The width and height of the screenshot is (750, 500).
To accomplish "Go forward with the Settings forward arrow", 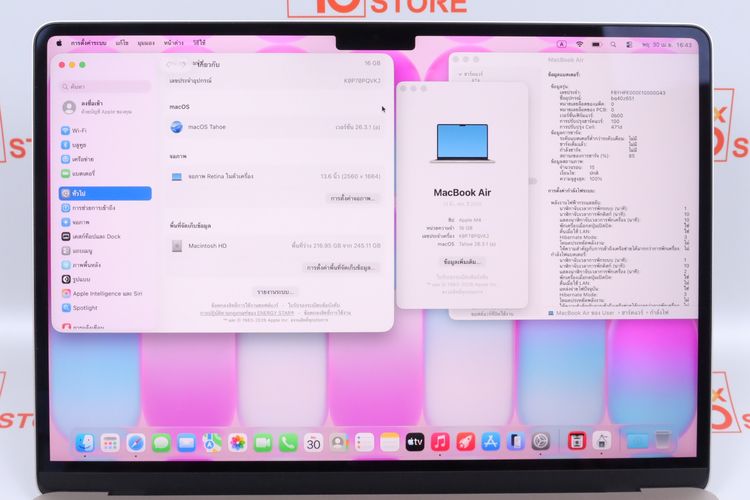I will pos(183,64).
